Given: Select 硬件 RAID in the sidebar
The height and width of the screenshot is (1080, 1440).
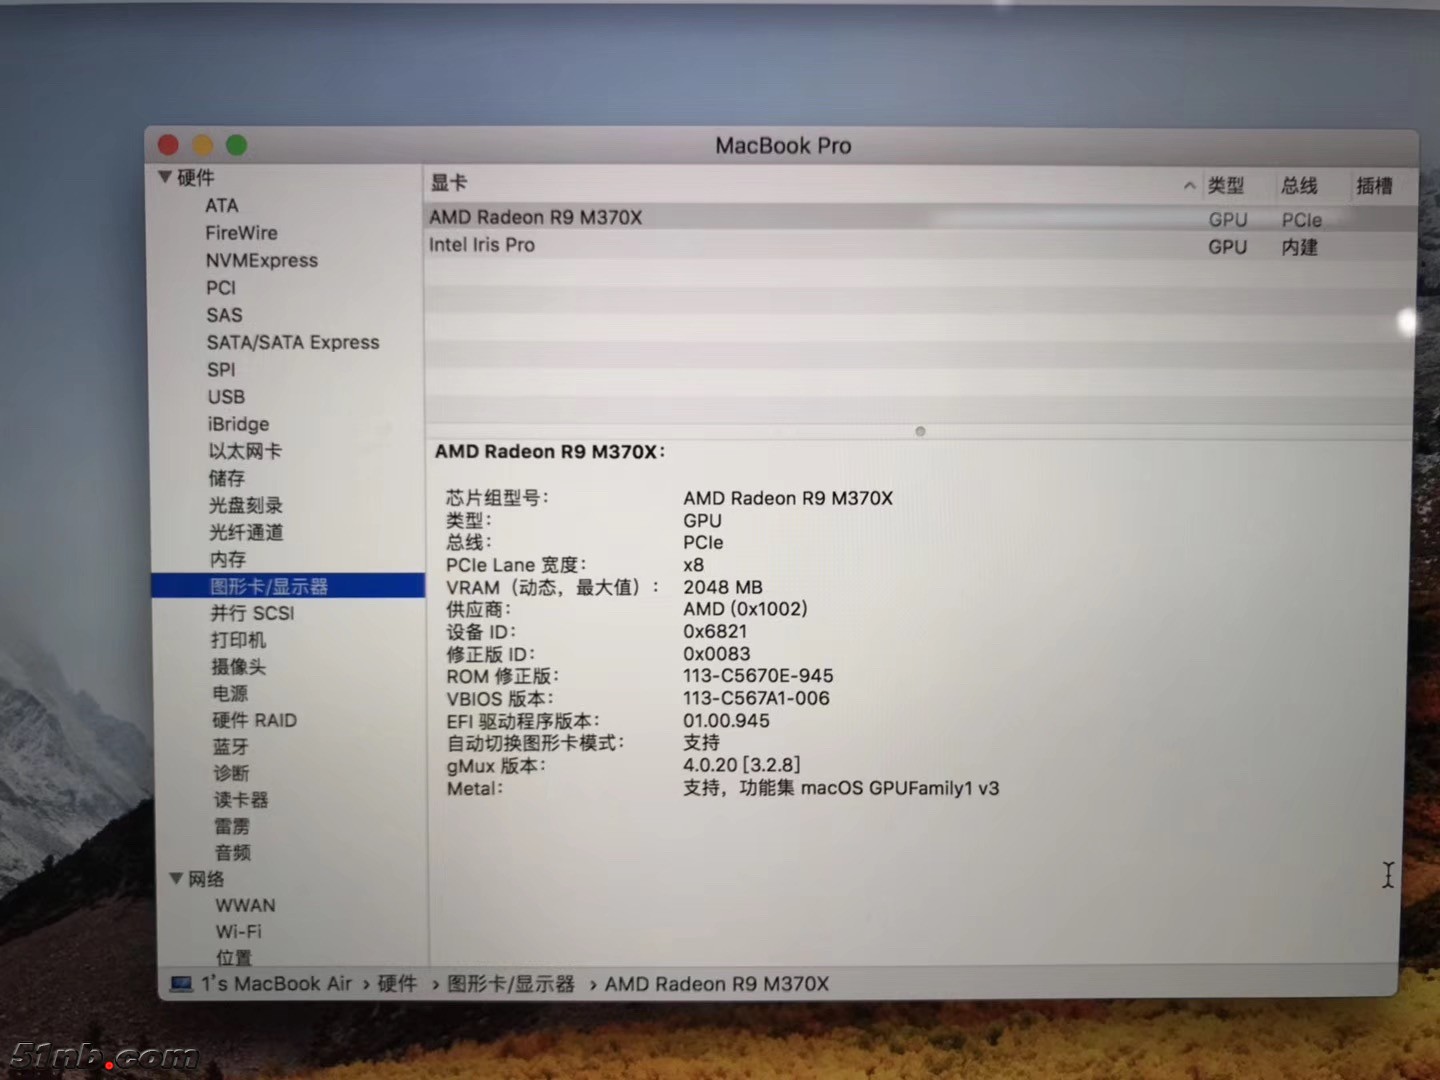Looking at the screenshot, I should [x=254, y=720].
